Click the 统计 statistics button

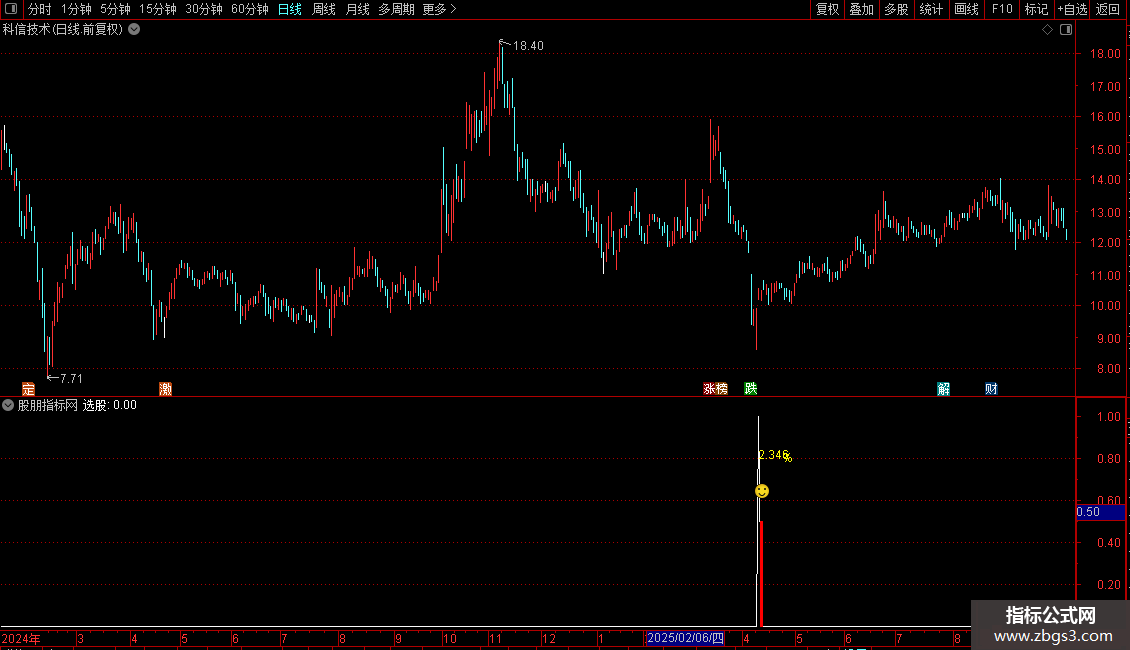pos(931,9)
